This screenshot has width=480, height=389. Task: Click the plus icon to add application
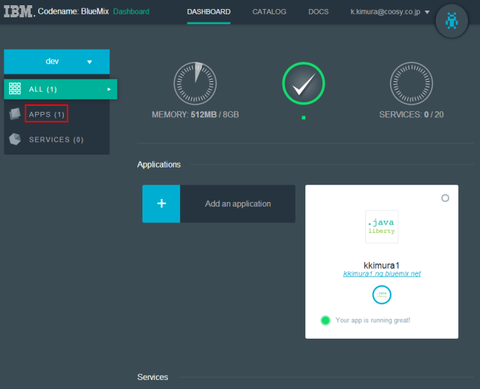tap(161, 204)
